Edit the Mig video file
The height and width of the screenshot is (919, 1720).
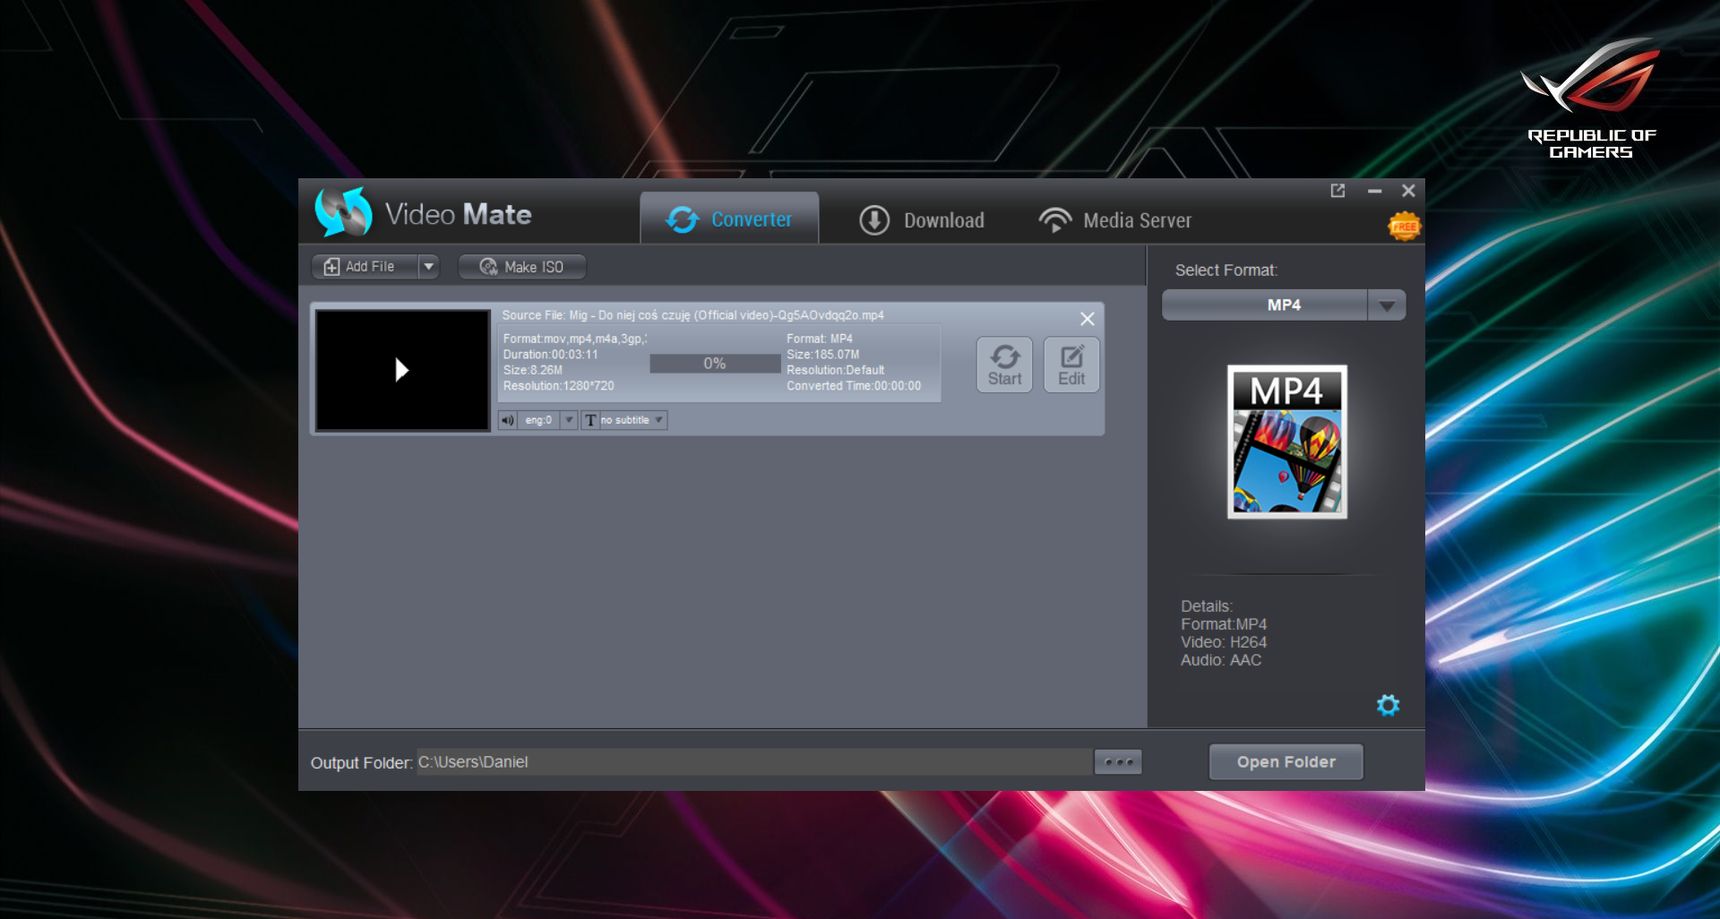point(1071,365)
